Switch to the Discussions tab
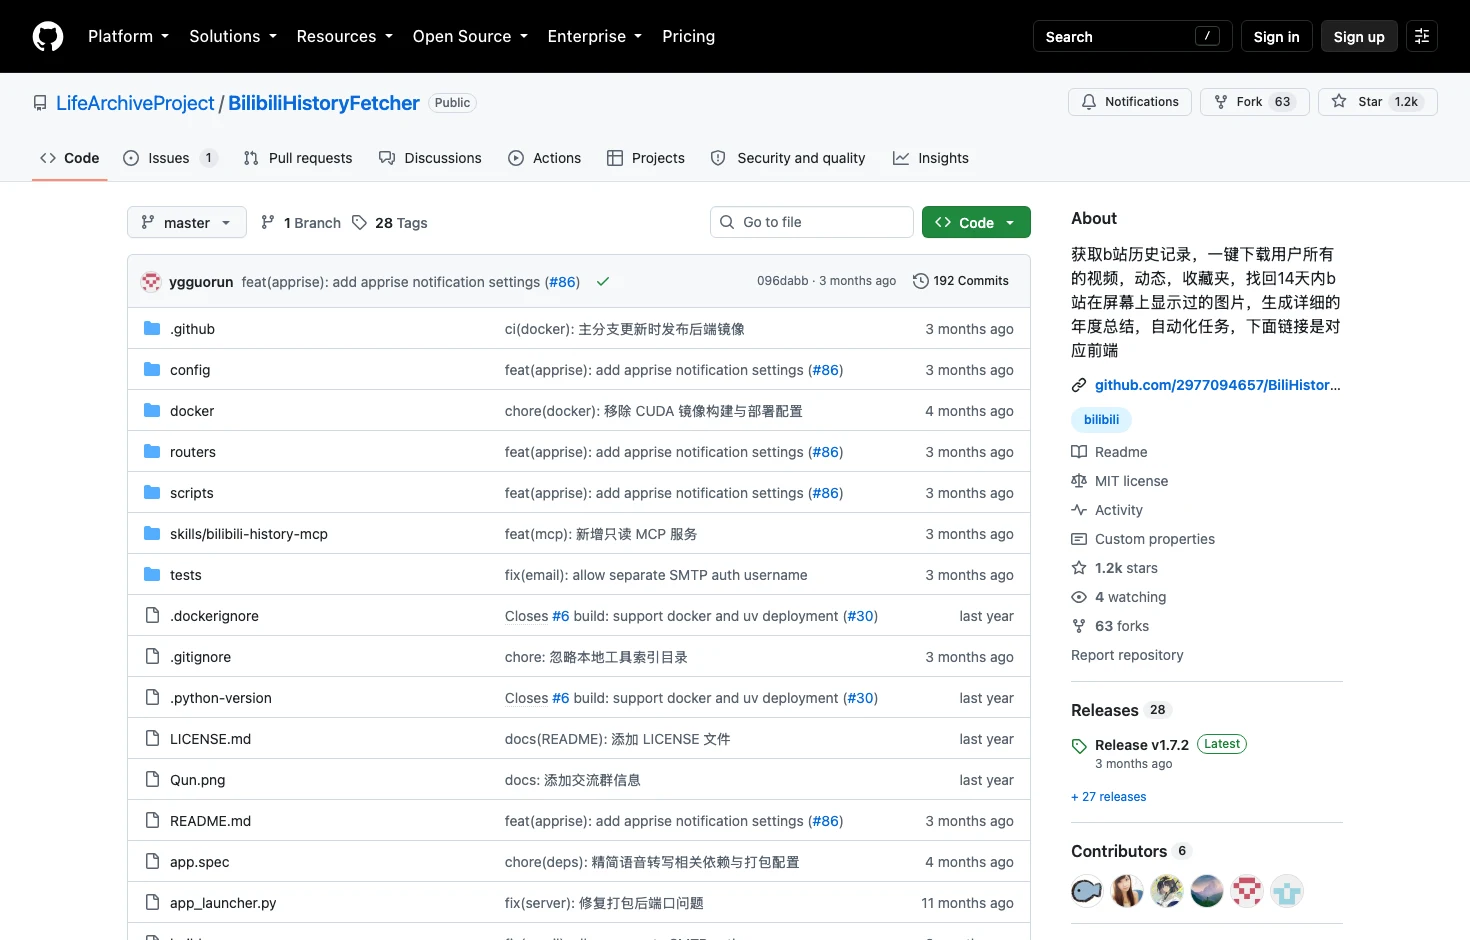 430,158
